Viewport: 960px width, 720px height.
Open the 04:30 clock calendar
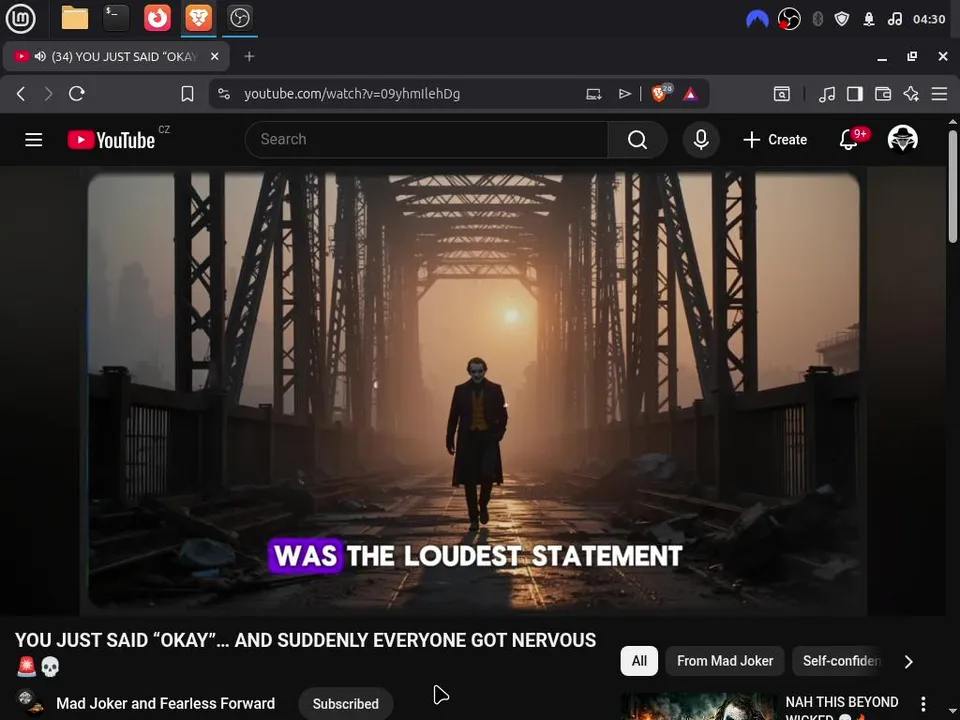(929, 19)
